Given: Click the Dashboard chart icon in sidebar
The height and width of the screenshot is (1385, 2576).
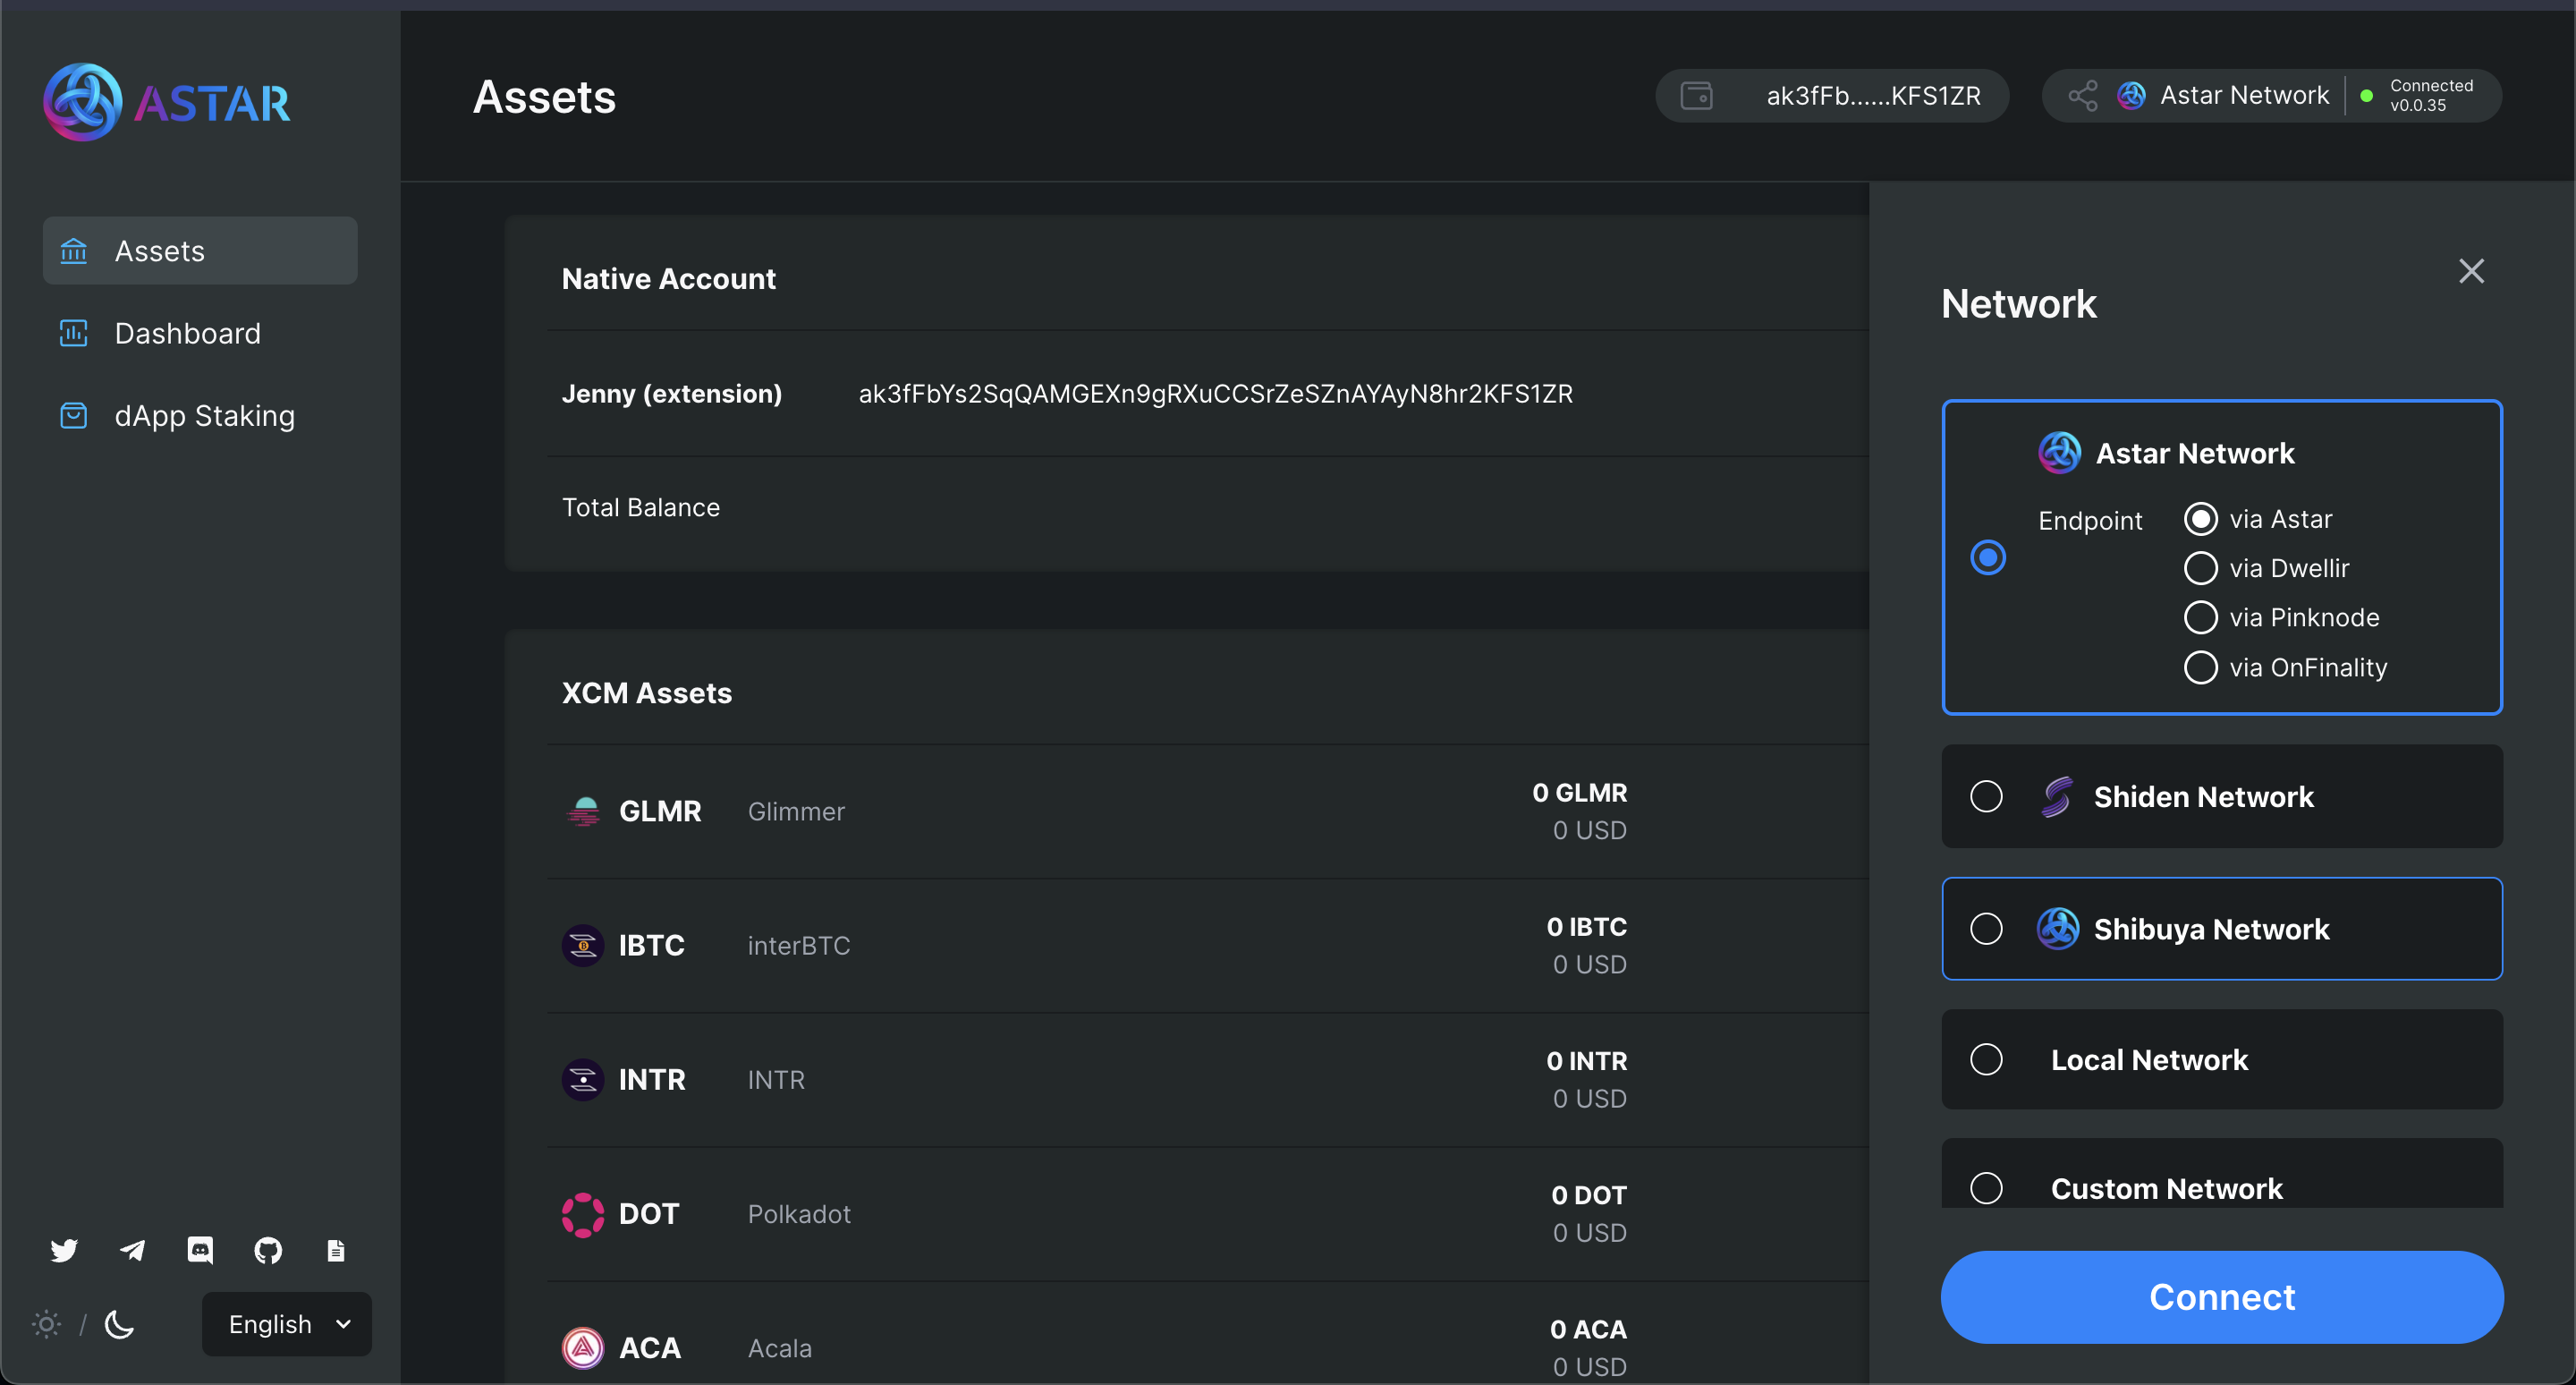Looking at the screenshot, I should pyautogui.click(x=74, y=333).
